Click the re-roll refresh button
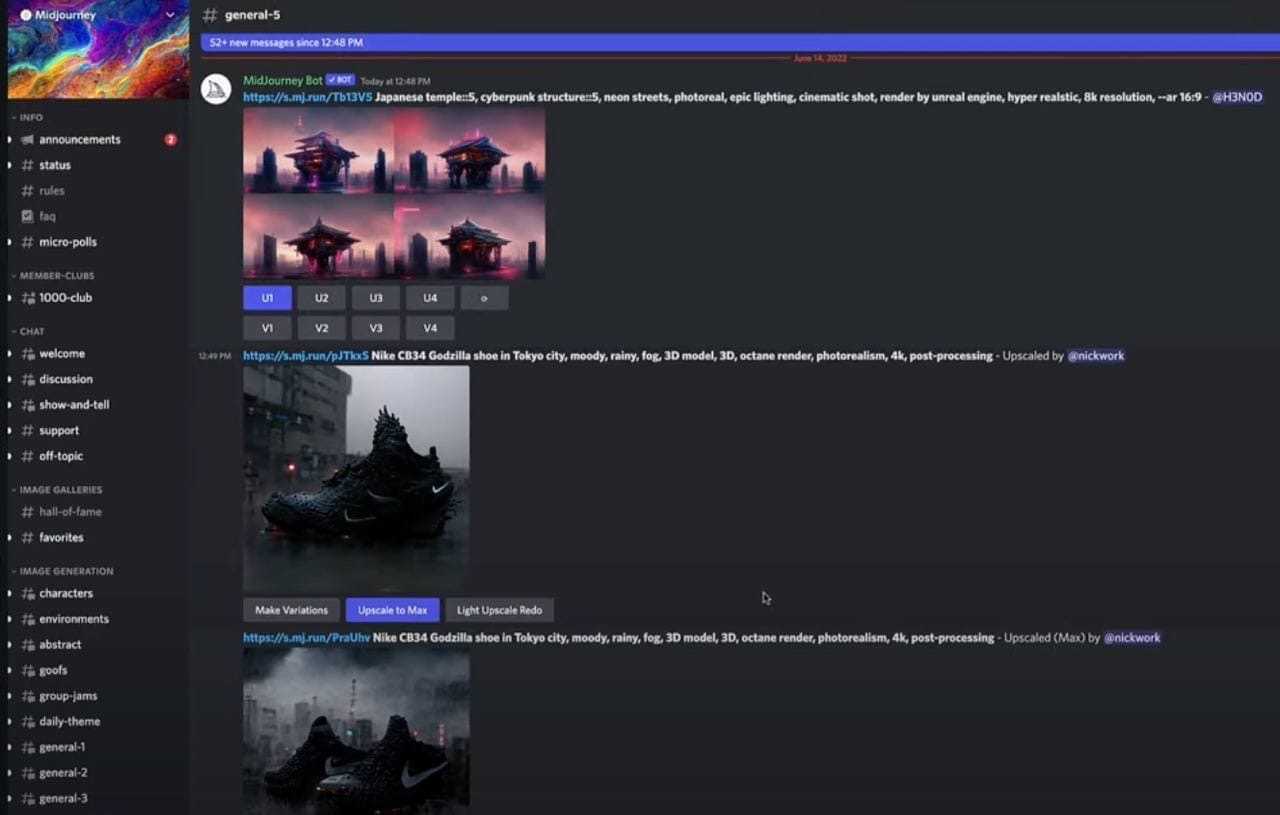Image resolution: width=1280 pixels, height=815 pixels. coord(484,298)
